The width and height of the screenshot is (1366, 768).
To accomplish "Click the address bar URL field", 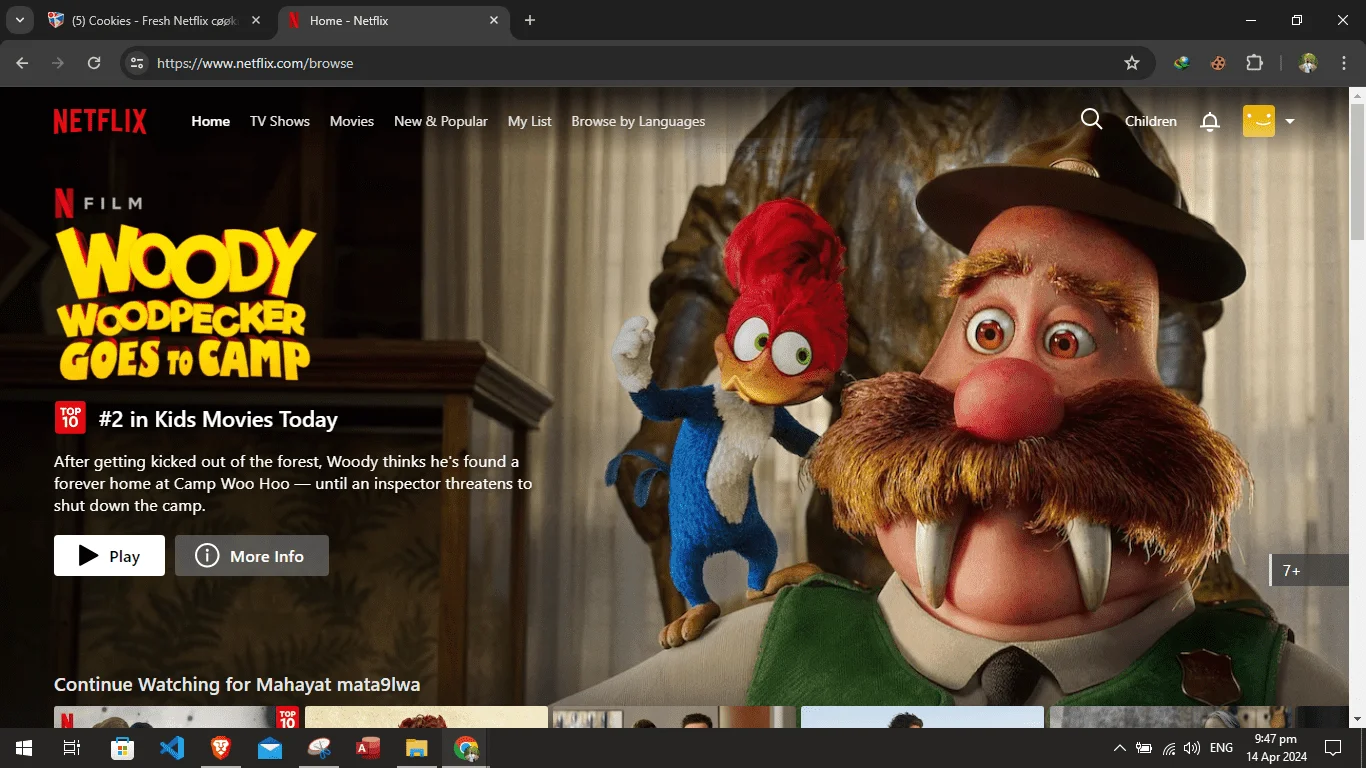I will coord(630,63).
